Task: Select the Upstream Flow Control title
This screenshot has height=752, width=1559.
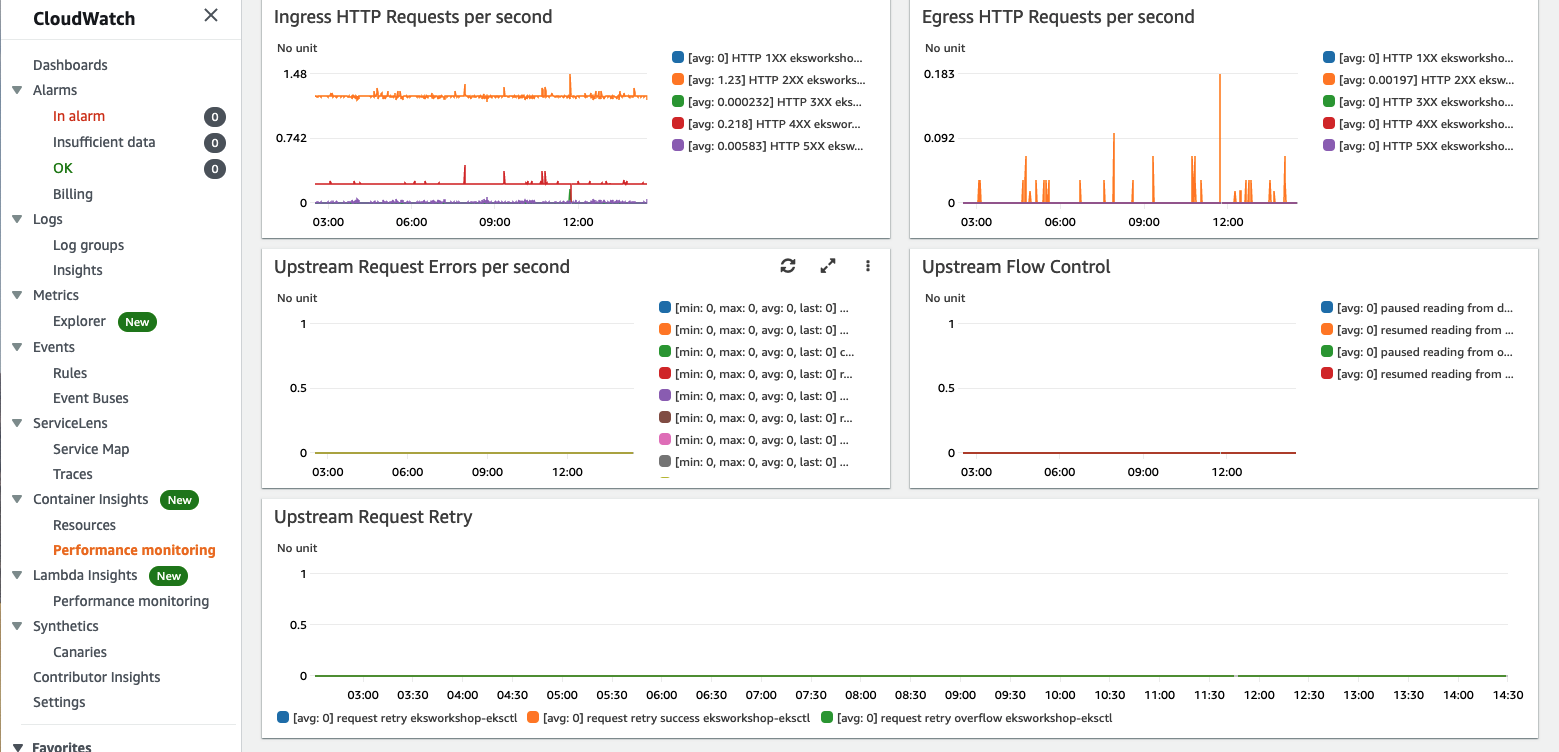Action: pos(1016,267)
